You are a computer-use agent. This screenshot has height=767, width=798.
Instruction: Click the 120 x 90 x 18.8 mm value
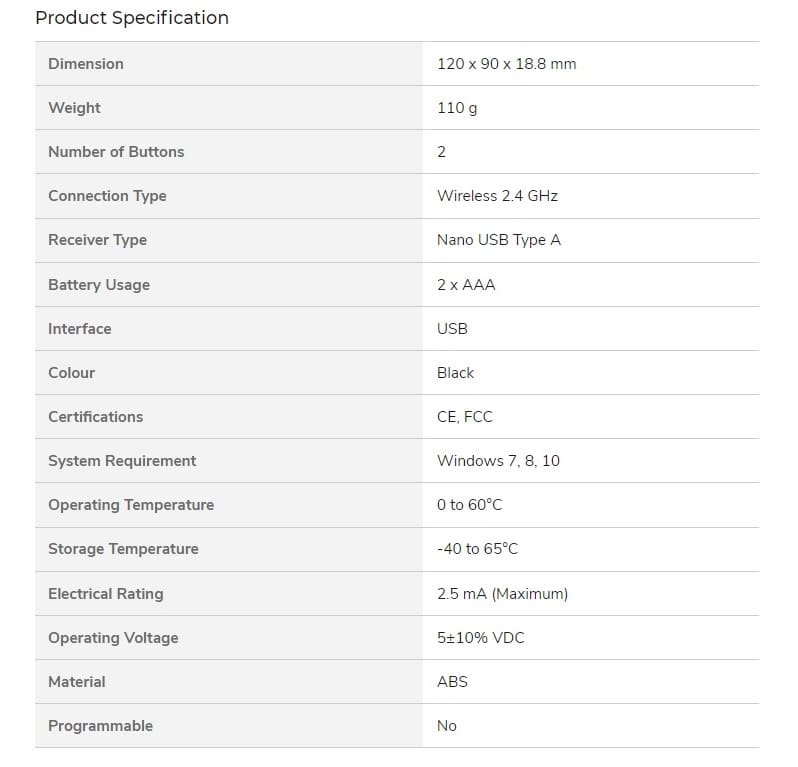click(506, 64)
